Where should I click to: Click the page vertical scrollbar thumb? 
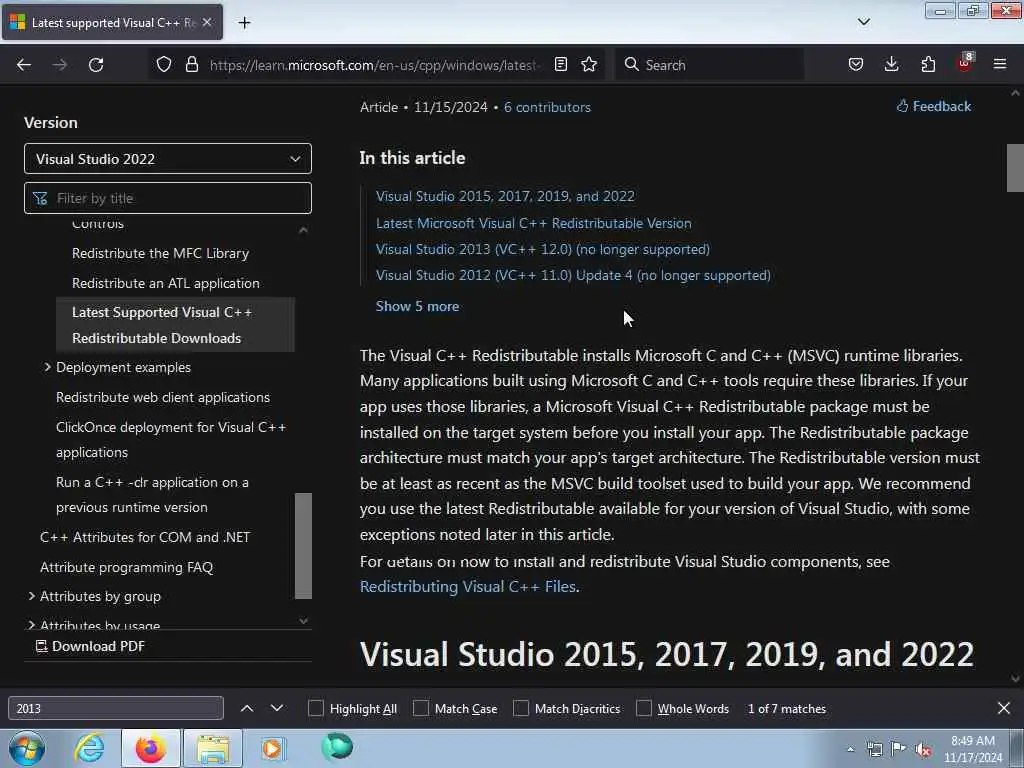[x=1015, y=167]
